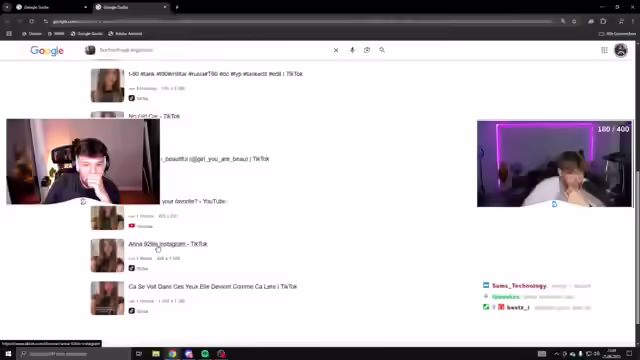Start voice search with microphone icon
Viewport: 640px width, 360px height.
[352, 50]
